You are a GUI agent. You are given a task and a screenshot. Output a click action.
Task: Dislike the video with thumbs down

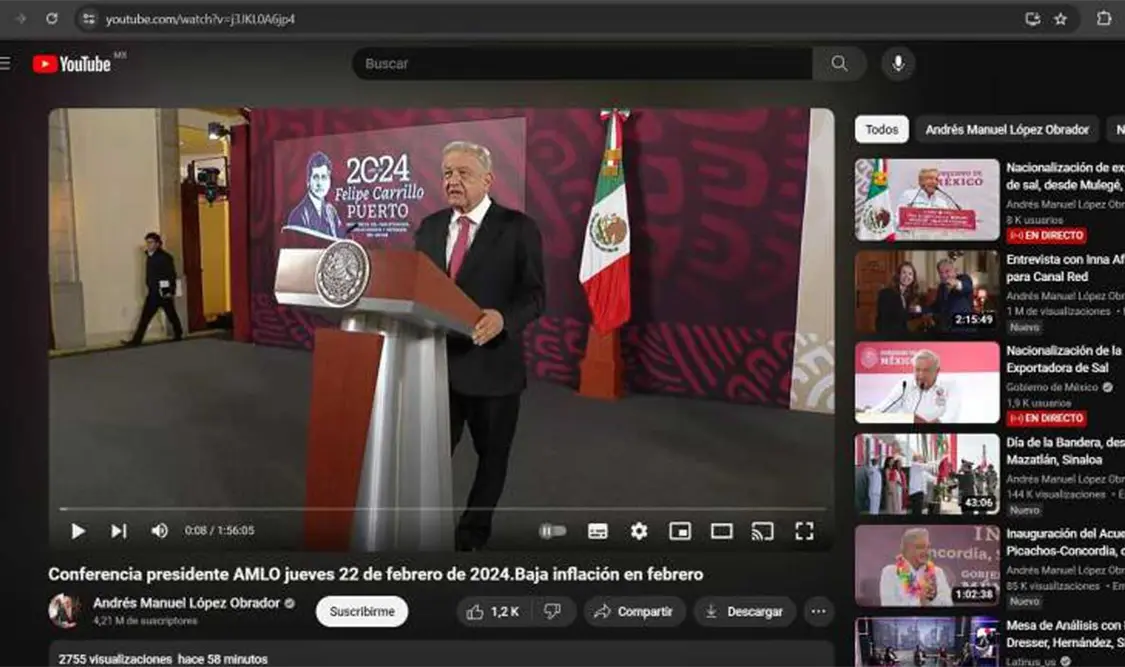point(552,611)
